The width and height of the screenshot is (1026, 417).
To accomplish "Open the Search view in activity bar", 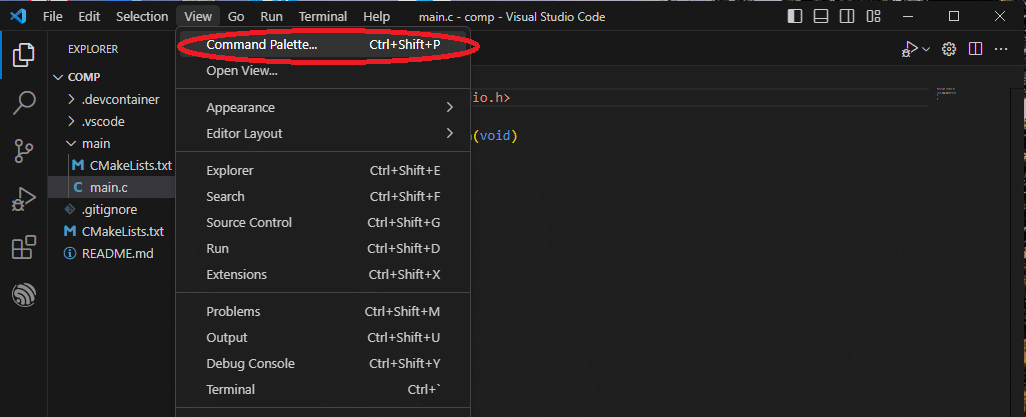I will [24, 103].
